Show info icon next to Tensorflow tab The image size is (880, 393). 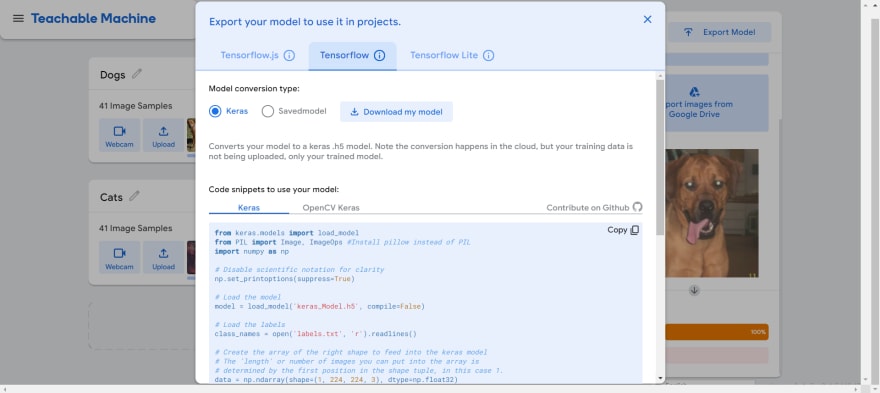click(x=379, y=56)
